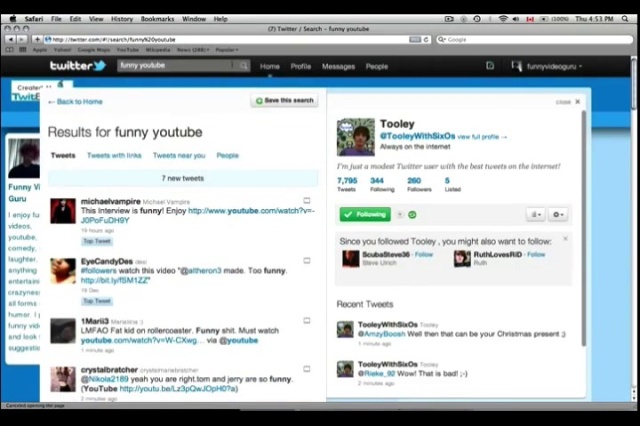This screenshot has height=426, width=640.
Task: Load the 7 new tweets bar
Action: [183, 178]
